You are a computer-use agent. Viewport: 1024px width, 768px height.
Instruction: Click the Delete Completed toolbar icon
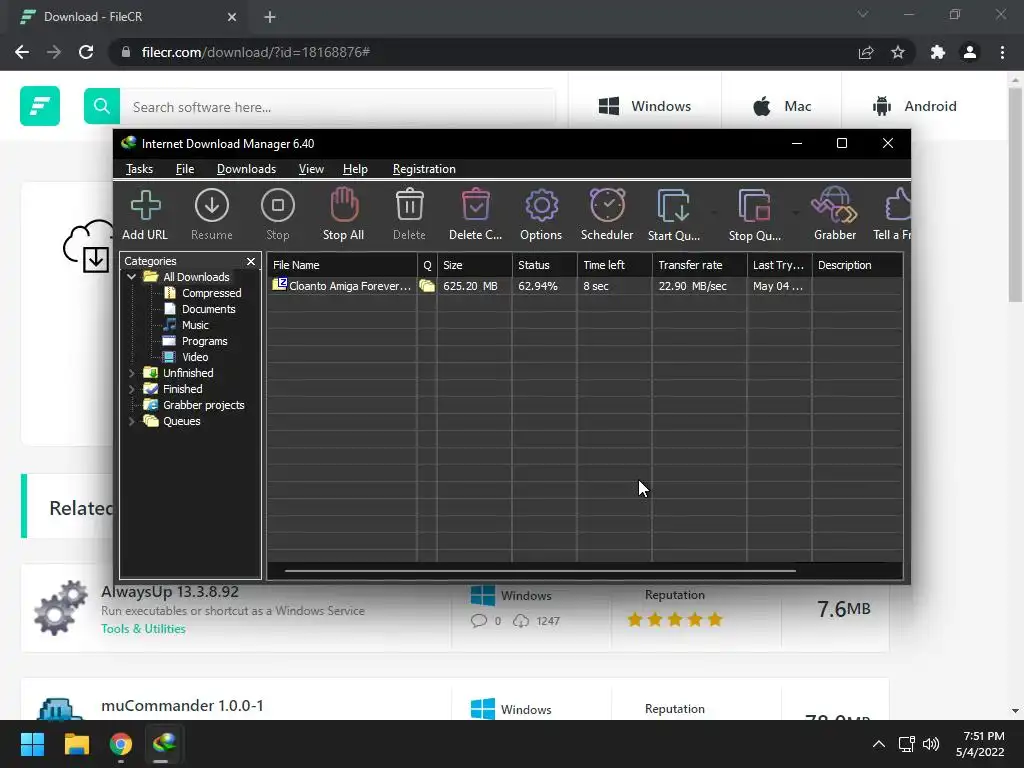475,214
